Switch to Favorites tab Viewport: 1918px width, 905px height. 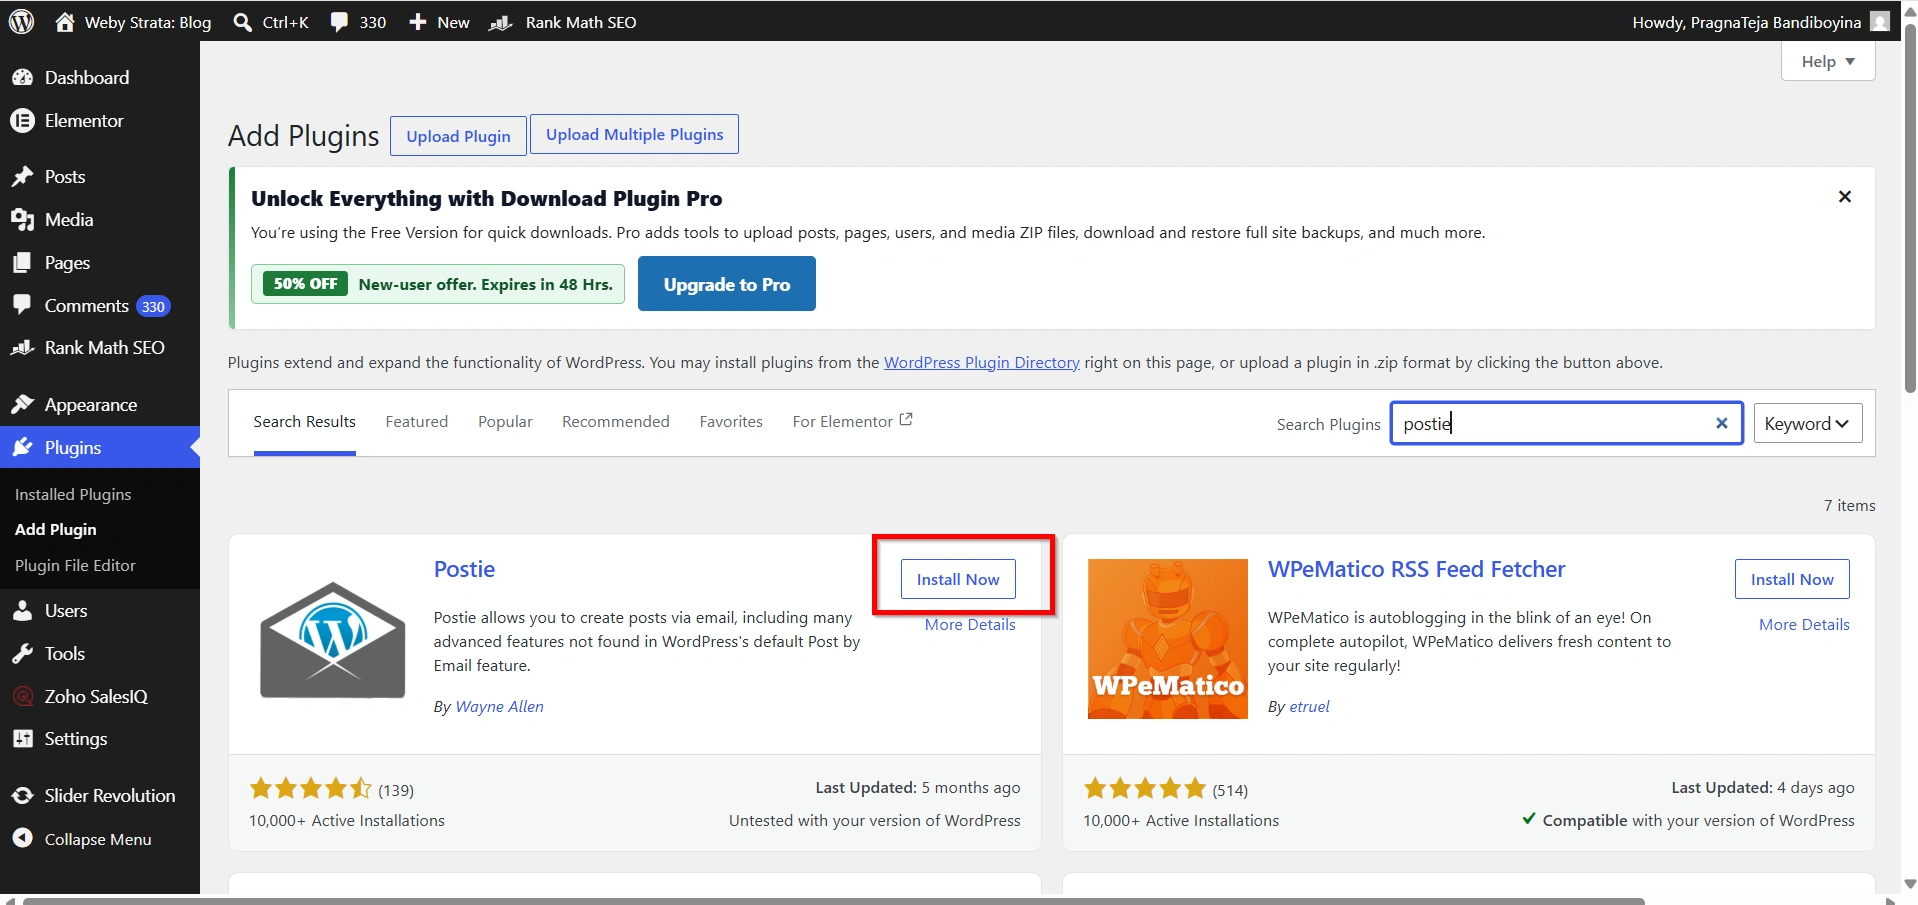[x=731, y=422]
